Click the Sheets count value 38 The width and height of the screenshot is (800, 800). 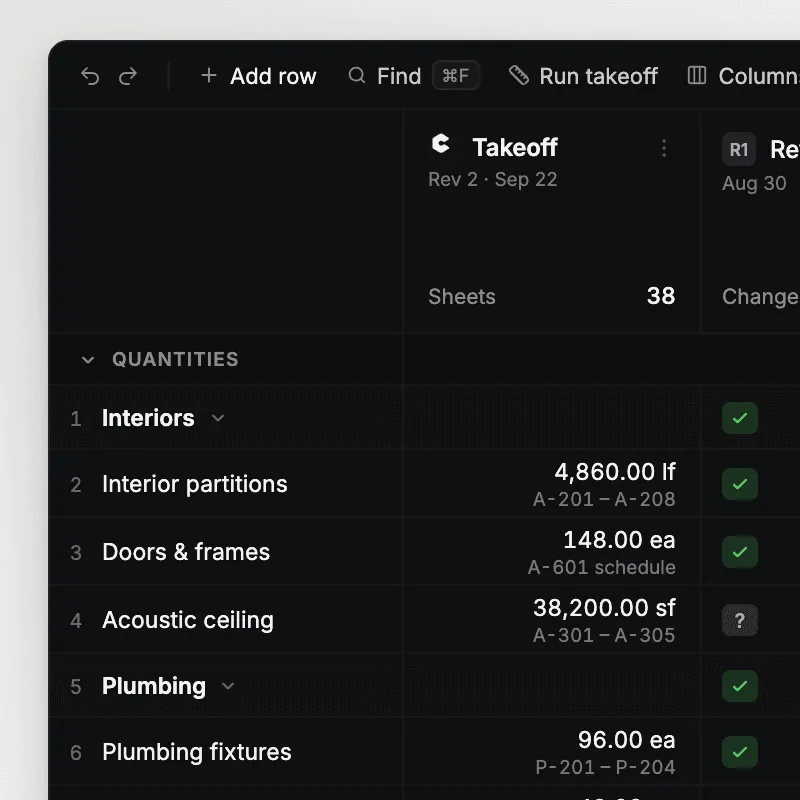pos(661,296)
